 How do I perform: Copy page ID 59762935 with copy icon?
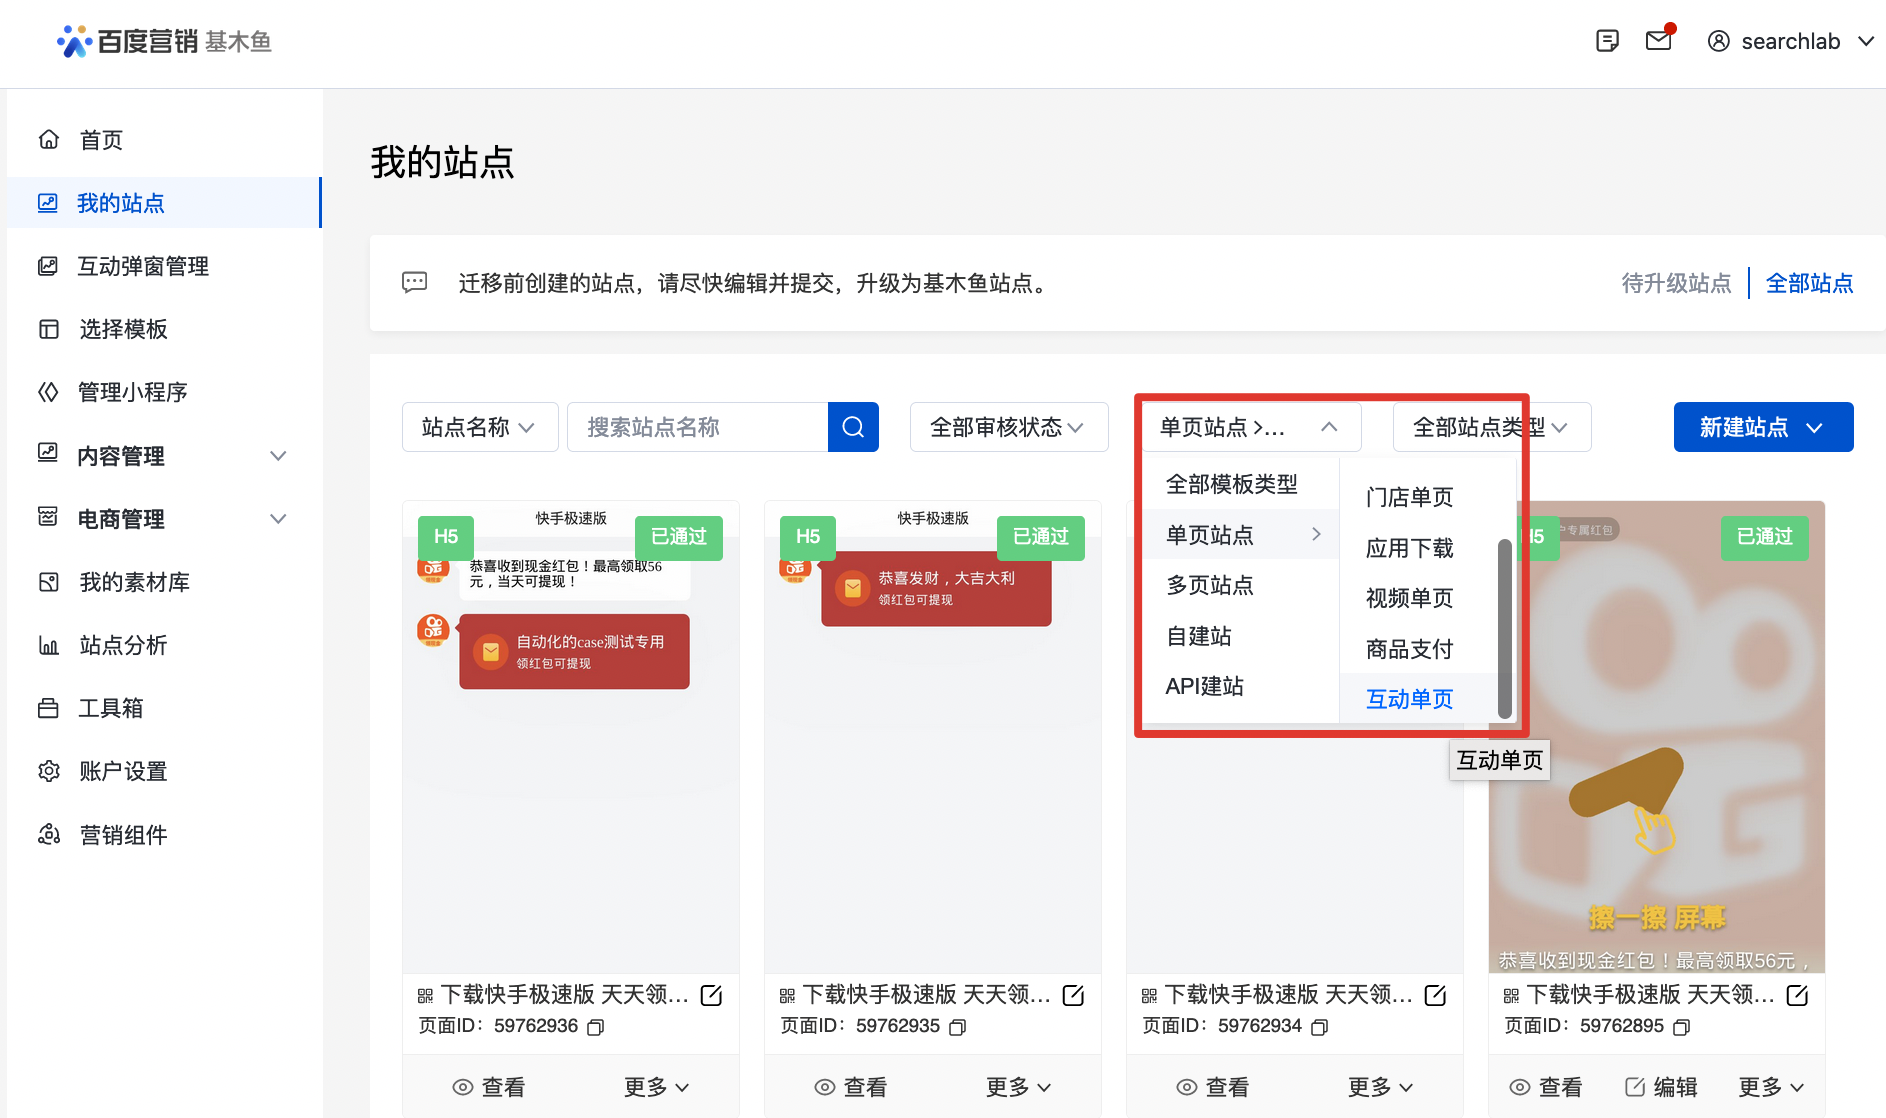[x=957, y=1027]
